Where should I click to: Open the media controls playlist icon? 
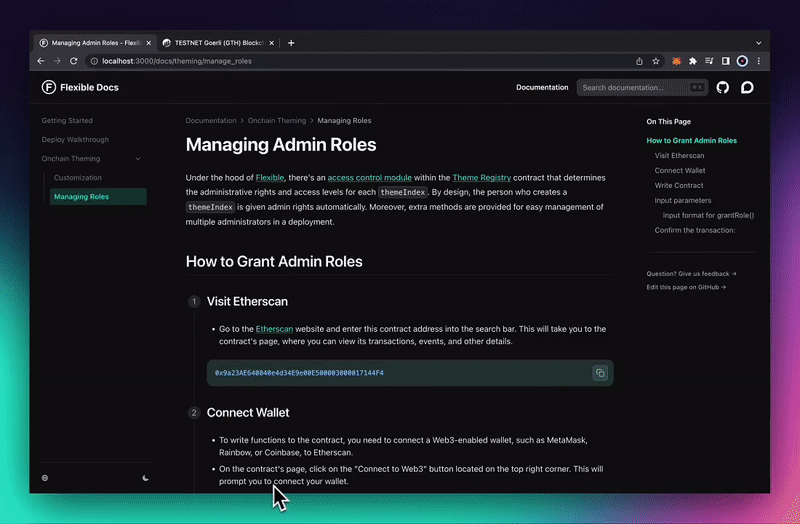pyautogui.click(x=709, y=61)
